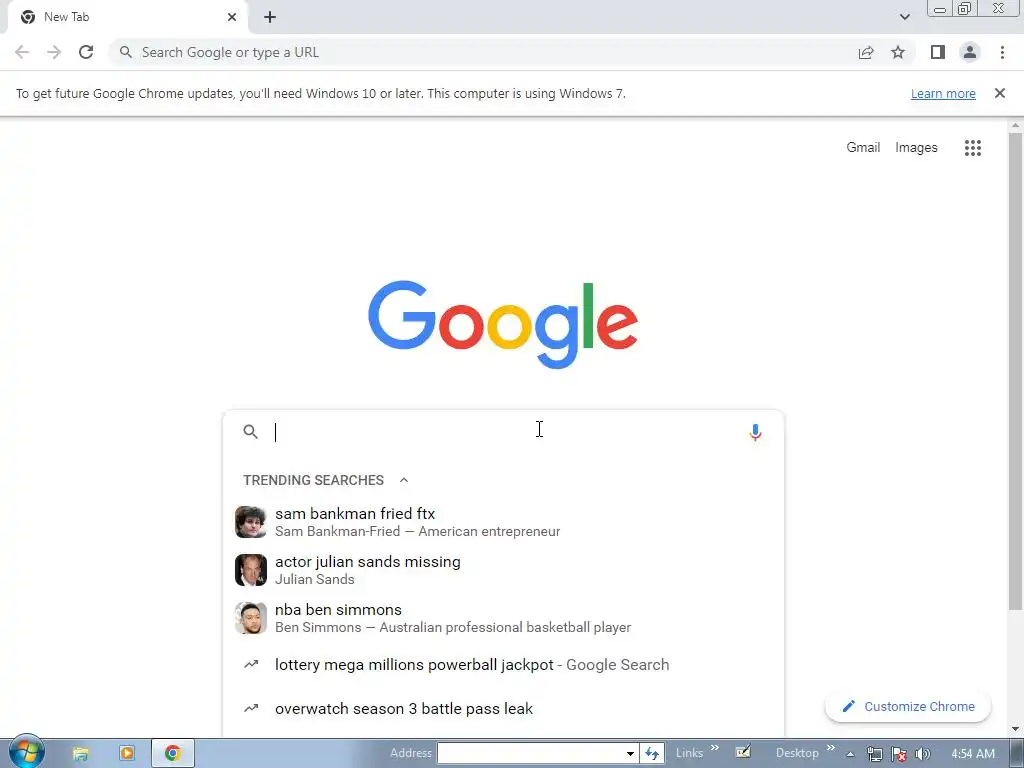The width and height of the screenshot is (1024, 768).
Task: Open the Address bar dropdown in taskbar
Action: tap(630, 753)
